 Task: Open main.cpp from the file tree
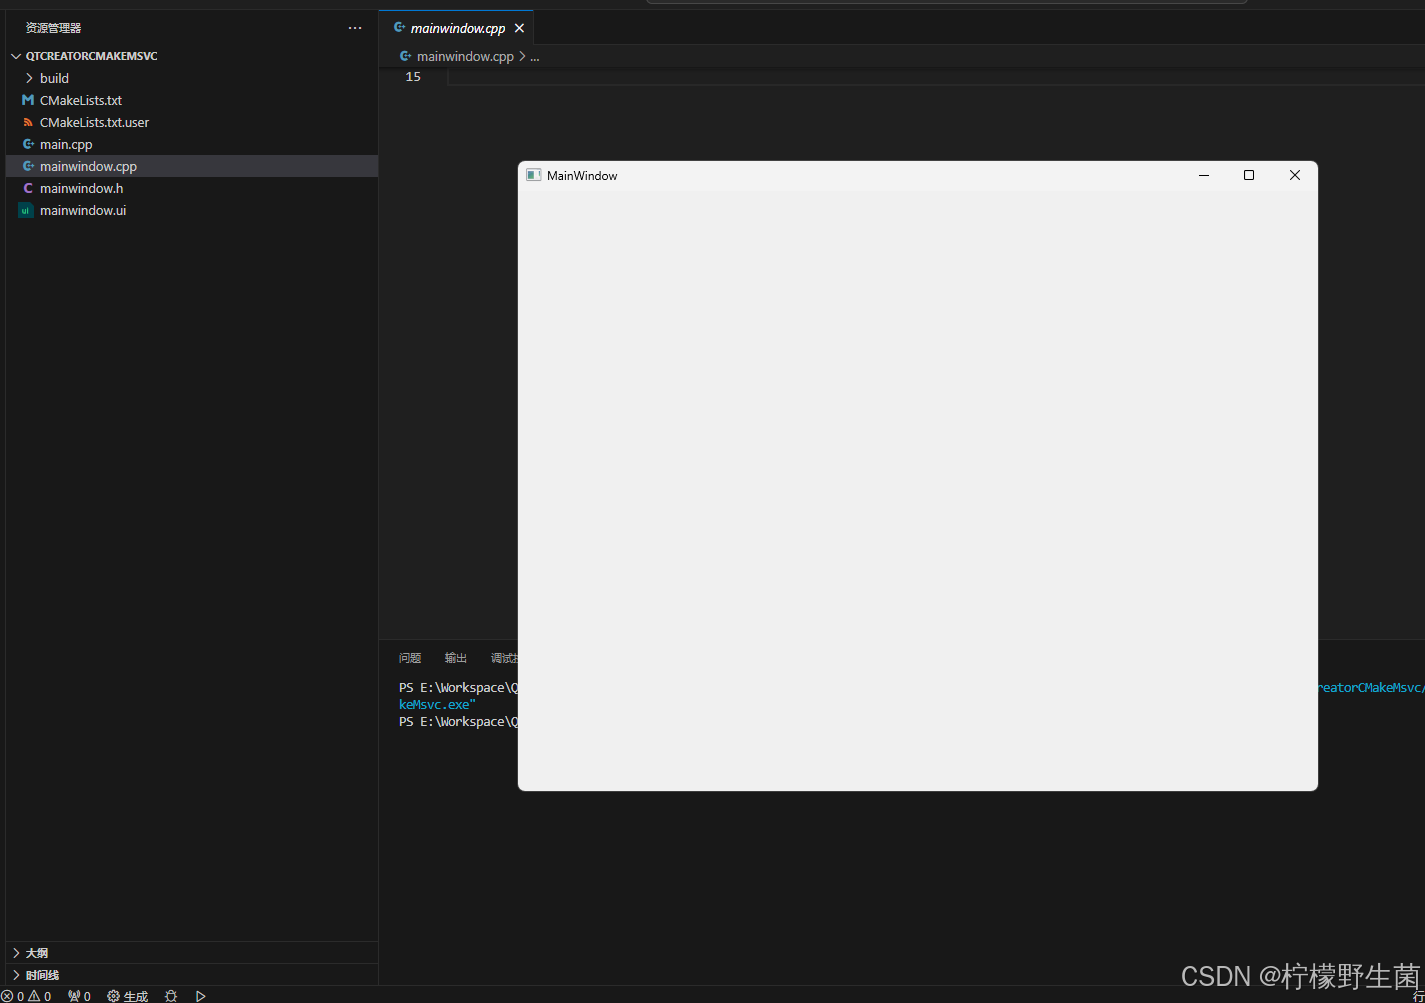66,144
